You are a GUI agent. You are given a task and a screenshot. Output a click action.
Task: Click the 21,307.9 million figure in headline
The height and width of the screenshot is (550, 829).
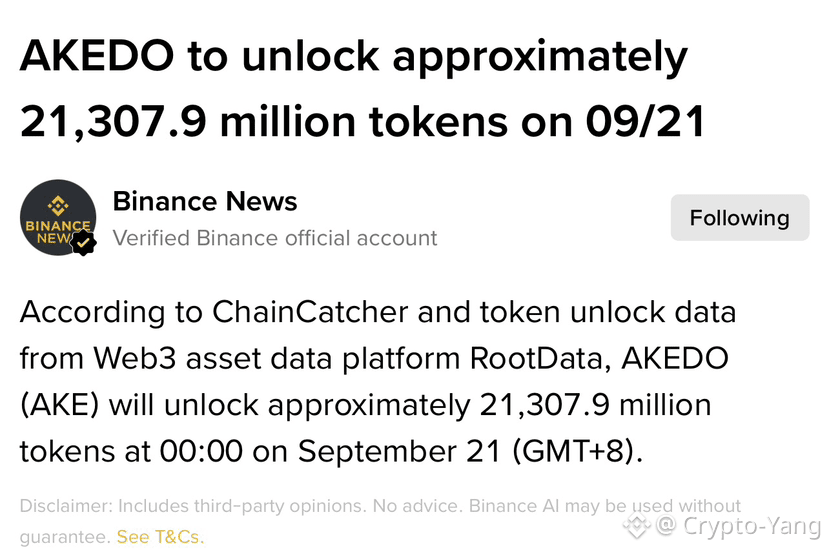[188, 122]
